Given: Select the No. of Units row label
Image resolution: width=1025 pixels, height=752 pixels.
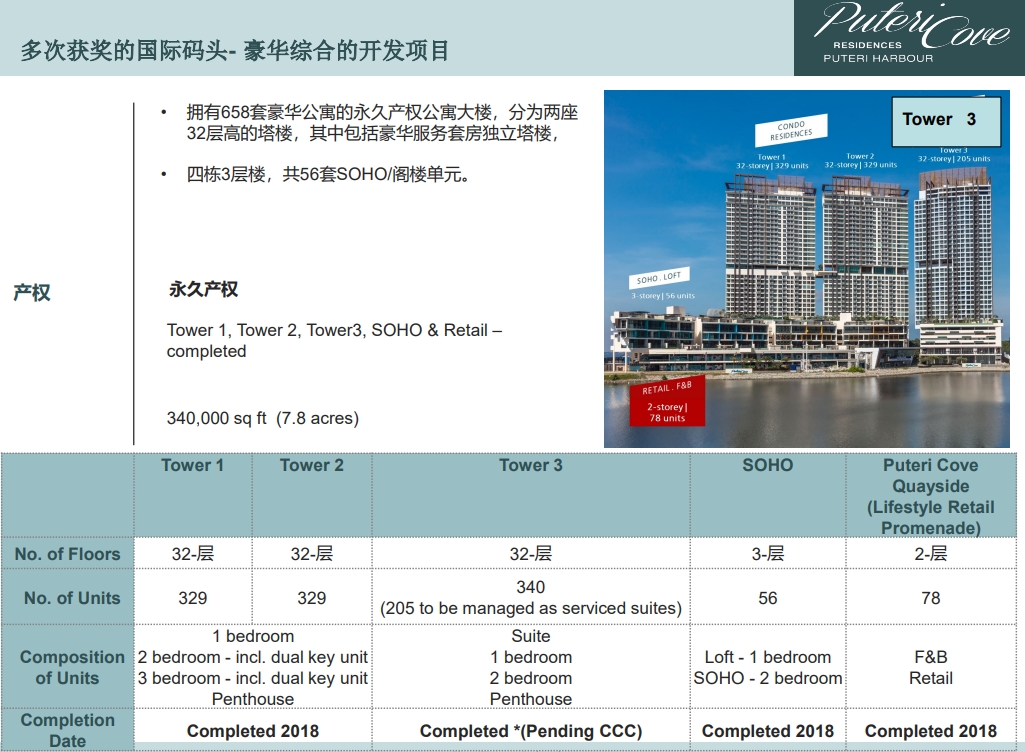Looking at the screenshot, I should [71, 598].
